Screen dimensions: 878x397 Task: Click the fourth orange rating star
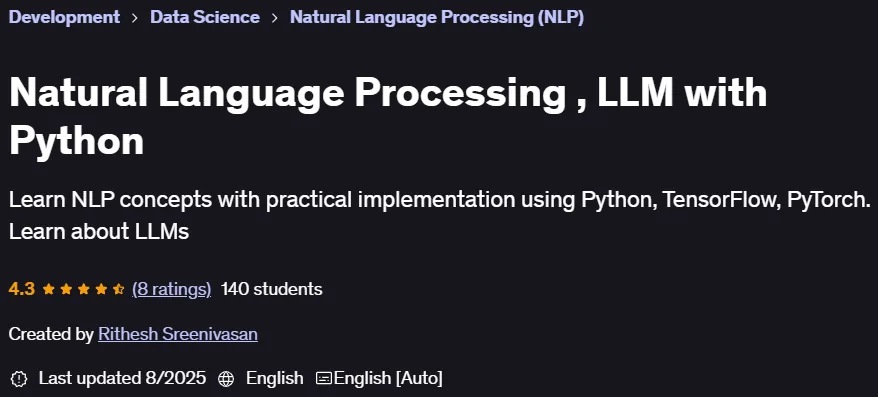101,289
